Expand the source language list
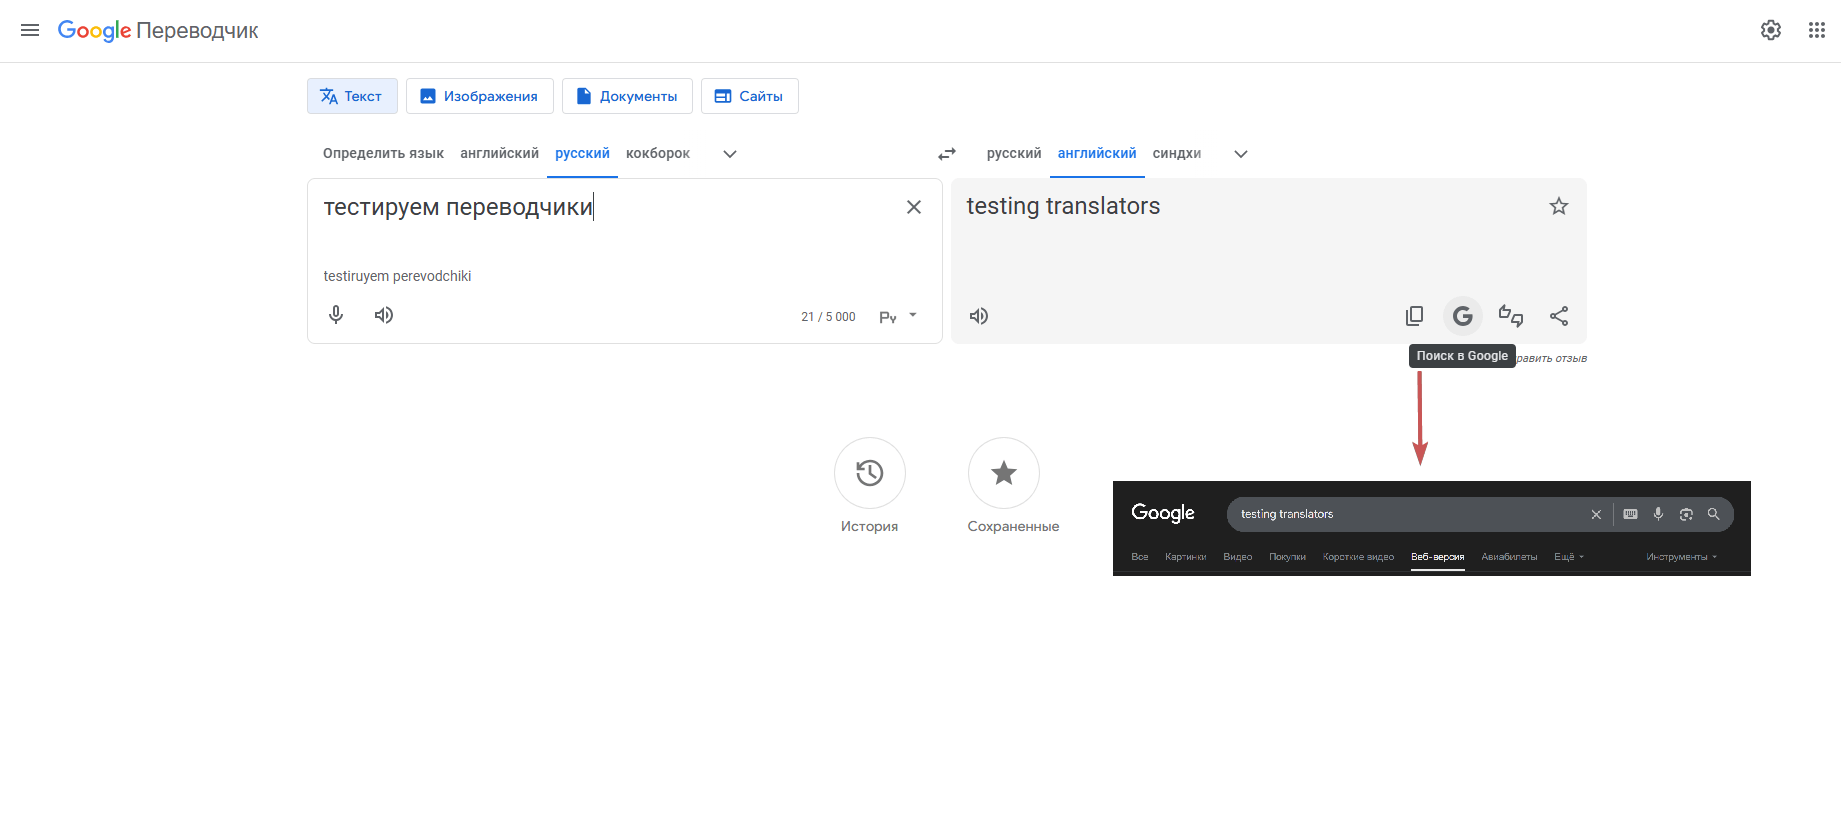This screenshot has height=826, width=1841. click(x=730, y=154)
